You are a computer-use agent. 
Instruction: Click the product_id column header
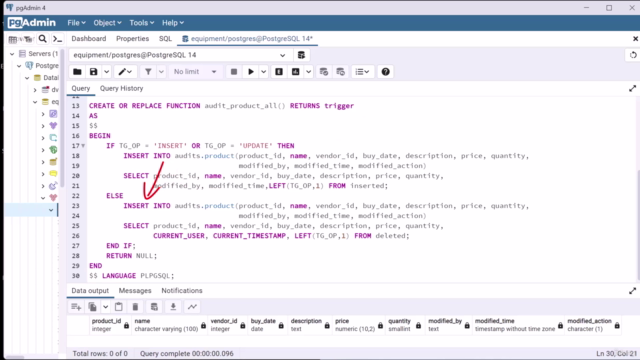pyautogui.click(x=110, y=325)
